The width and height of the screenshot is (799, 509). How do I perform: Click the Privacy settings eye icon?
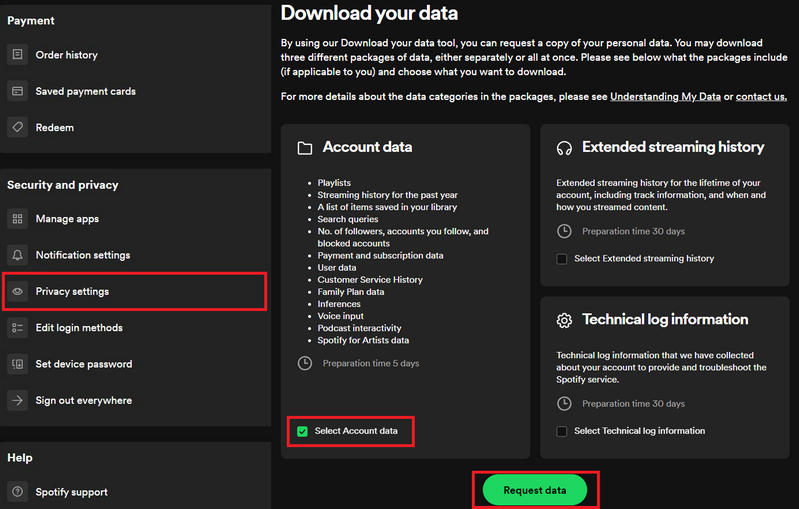(x=17, y=291)
